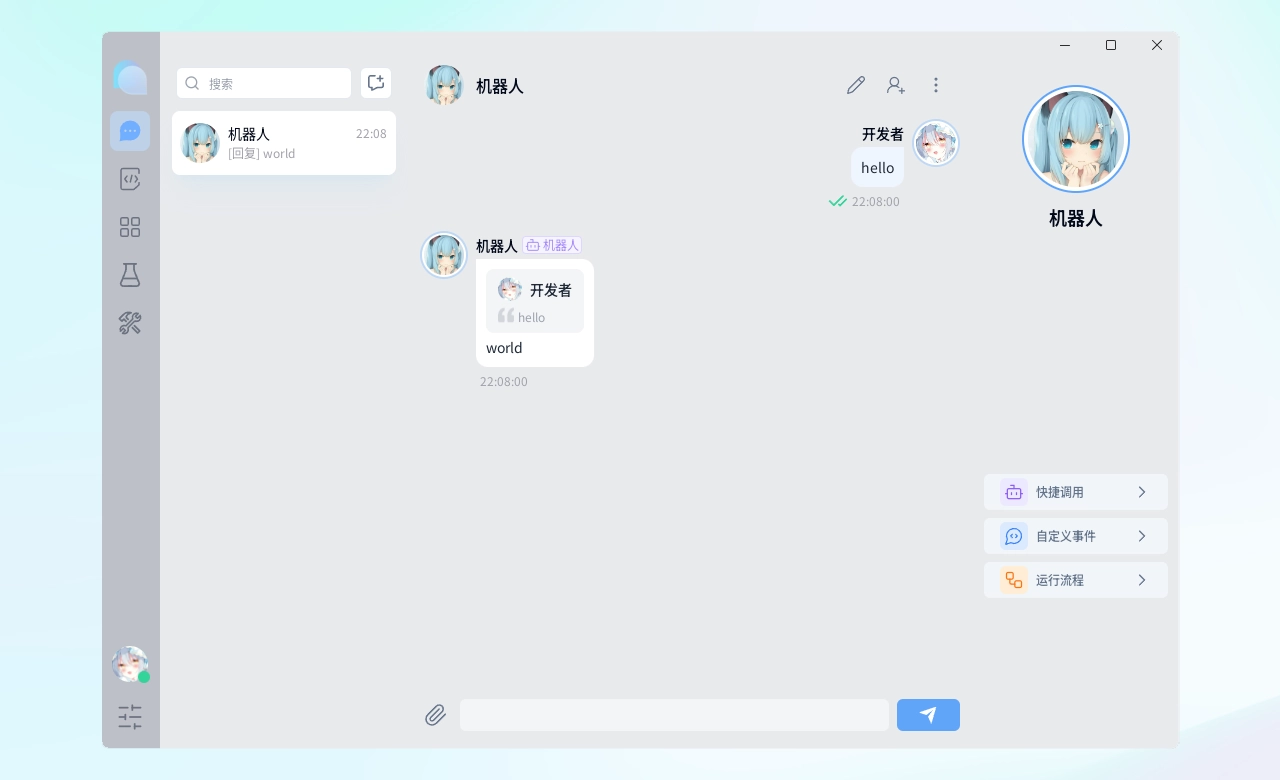Open the apps grid sidebar icon
Viewport: 1280px width, 780px height.
130,227
